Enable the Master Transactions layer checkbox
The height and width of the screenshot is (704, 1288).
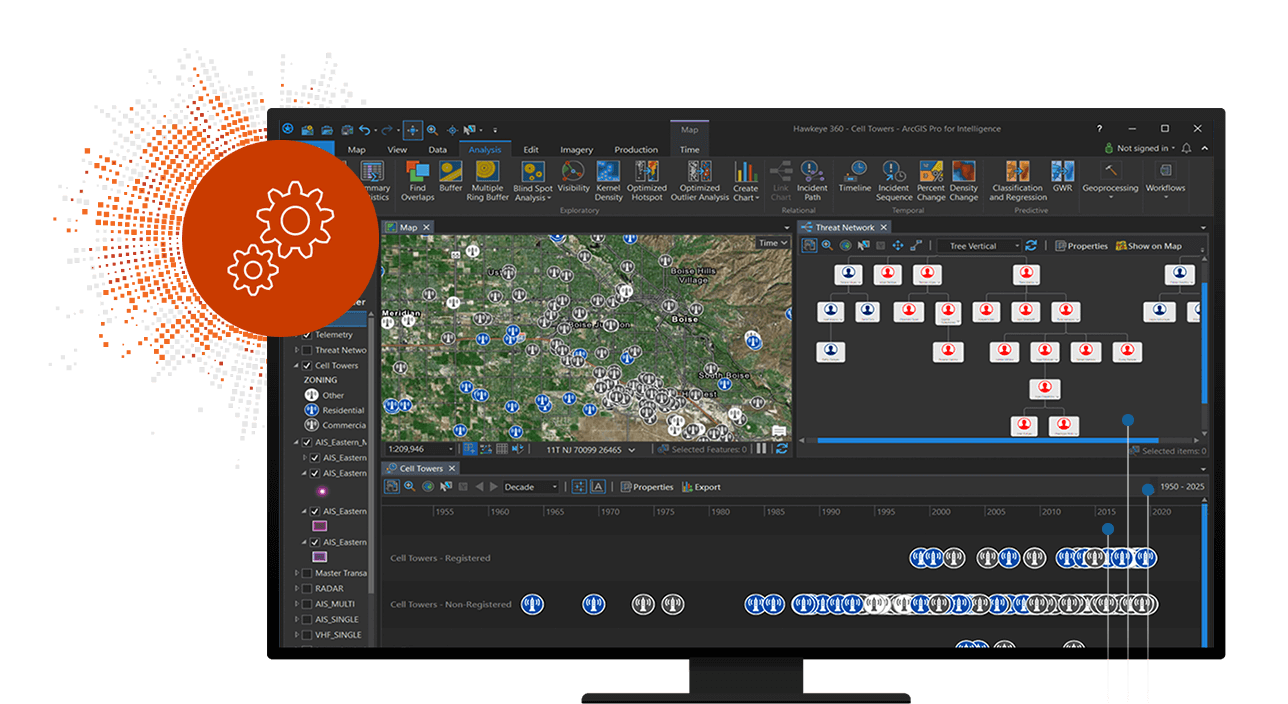click(x=307, y=573)
